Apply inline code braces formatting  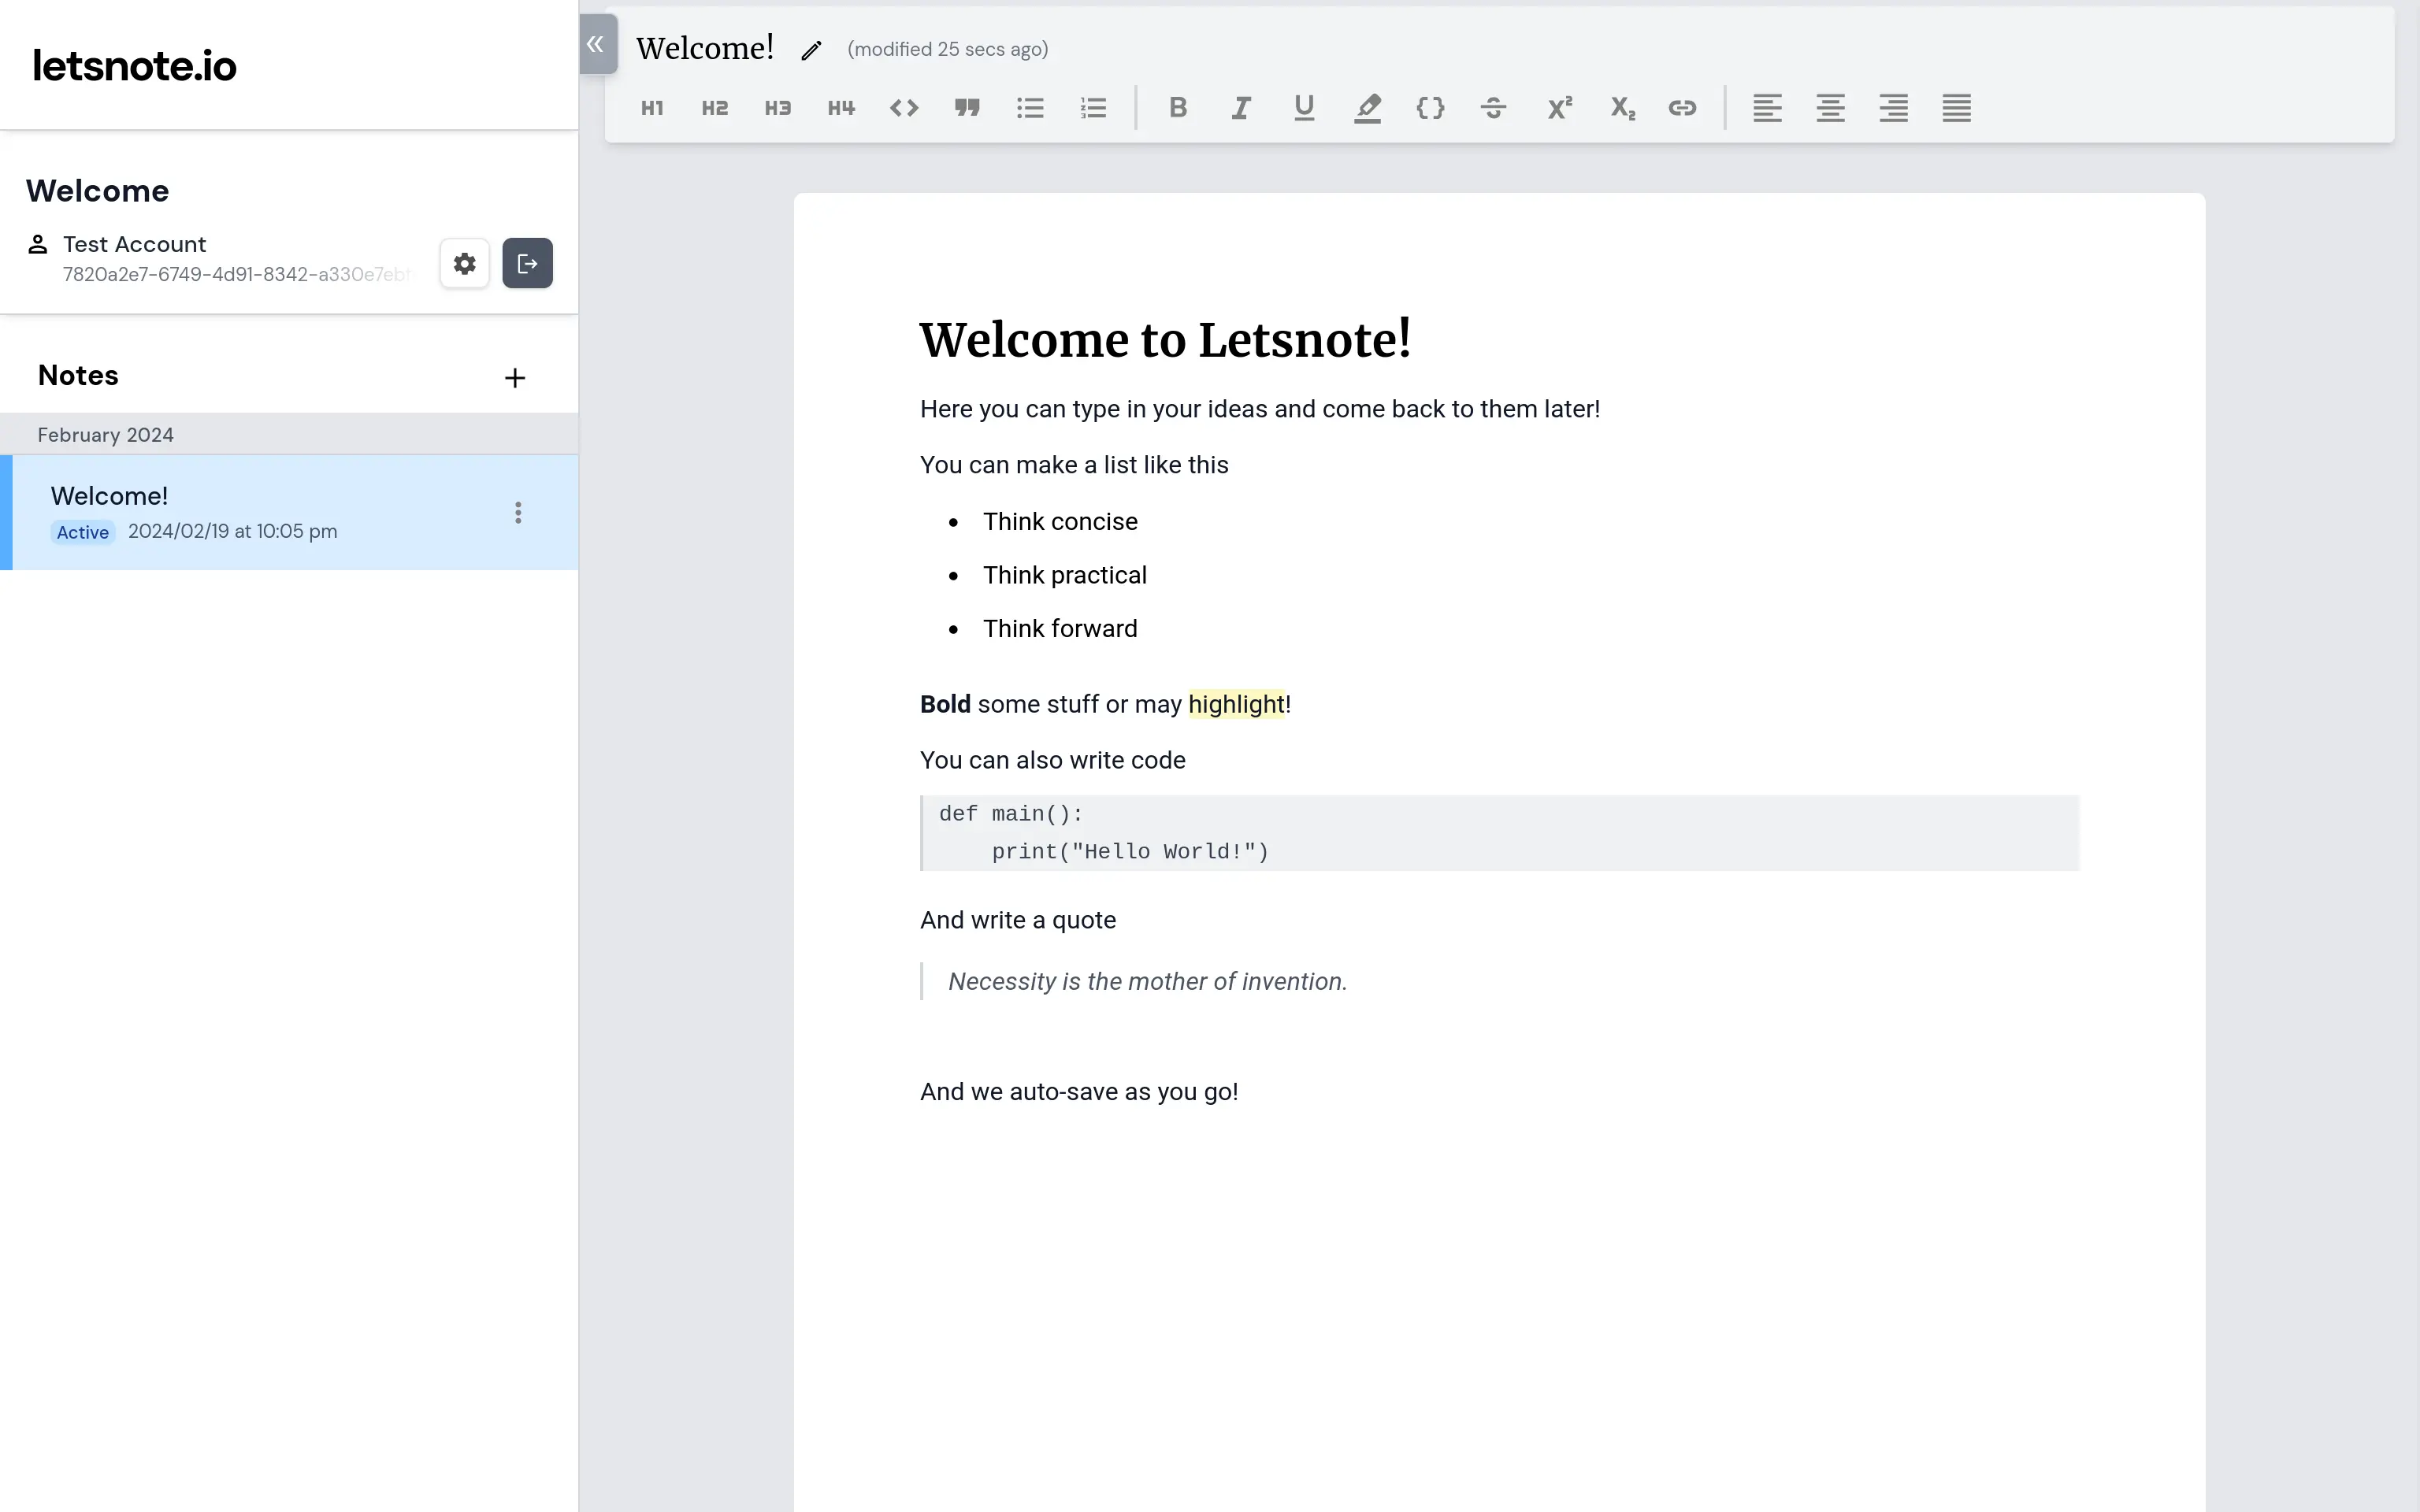pyautogui.click(x=1430, y=108)
